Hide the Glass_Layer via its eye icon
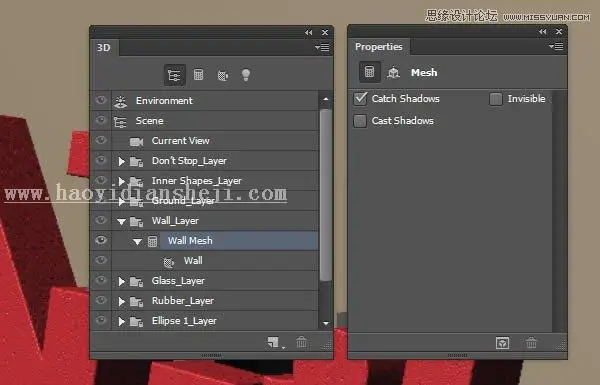Screen dimensions: 600x385 pyautogui.click(x=101, y=280)
